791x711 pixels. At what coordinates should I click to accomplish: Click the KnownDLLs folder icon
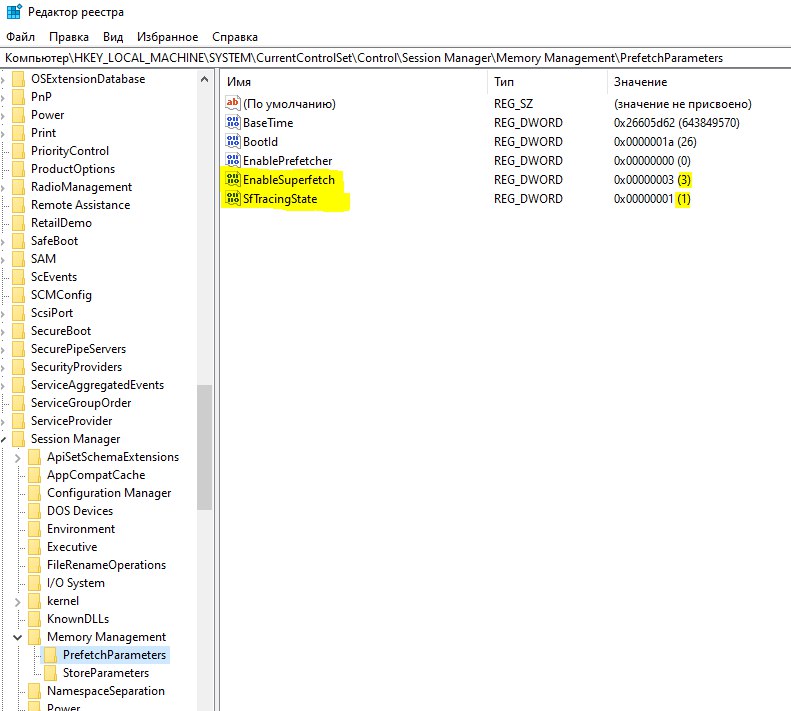click(35, 619)
